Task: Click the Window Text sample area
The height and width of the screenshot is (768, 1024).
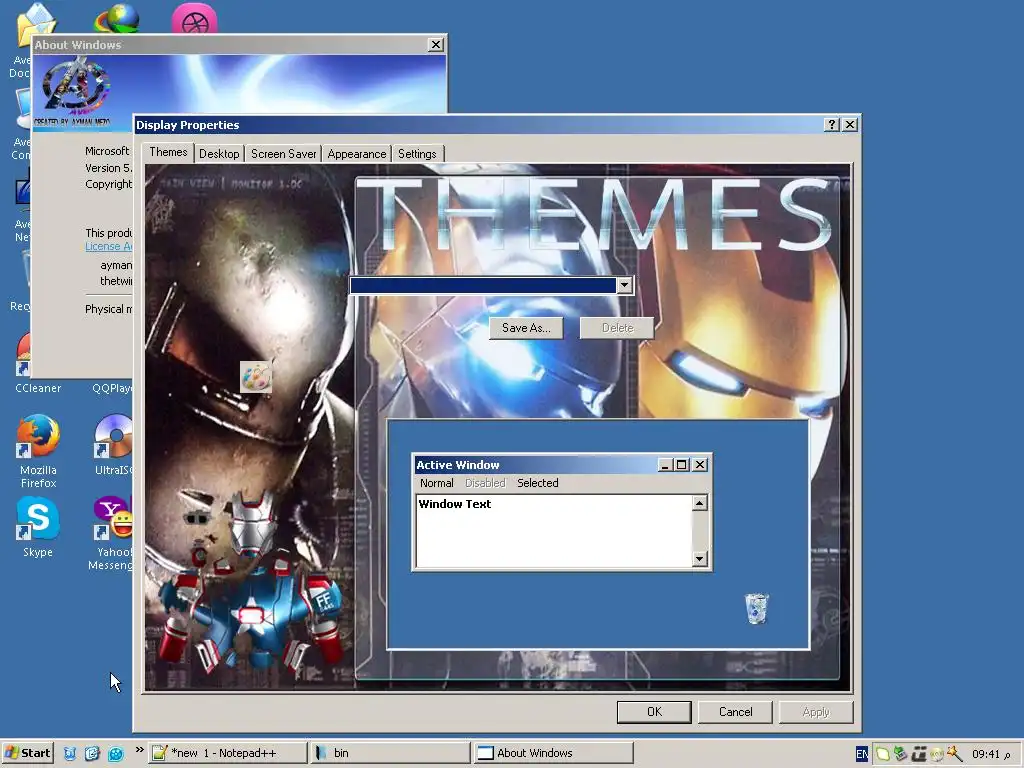Action: 554,531
